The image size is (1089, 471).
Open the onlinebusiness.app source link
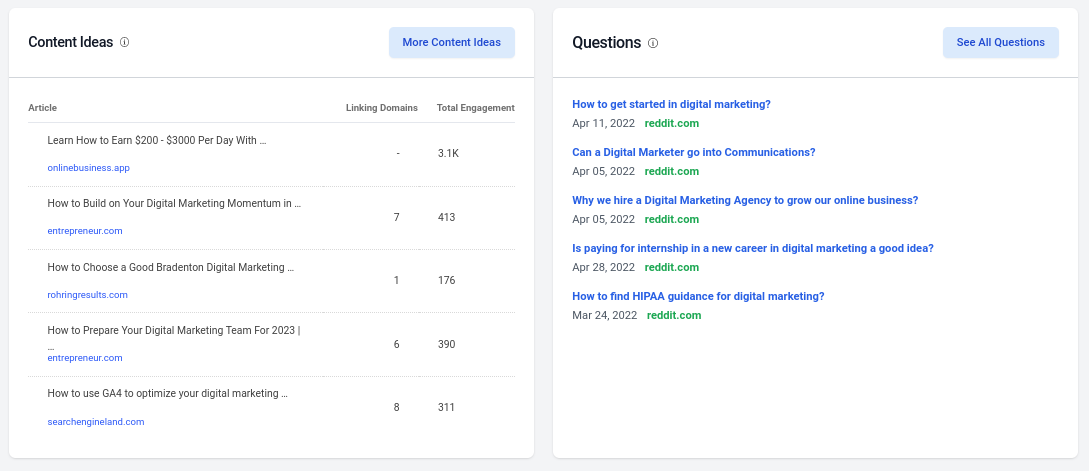click(x=88, y=168)
